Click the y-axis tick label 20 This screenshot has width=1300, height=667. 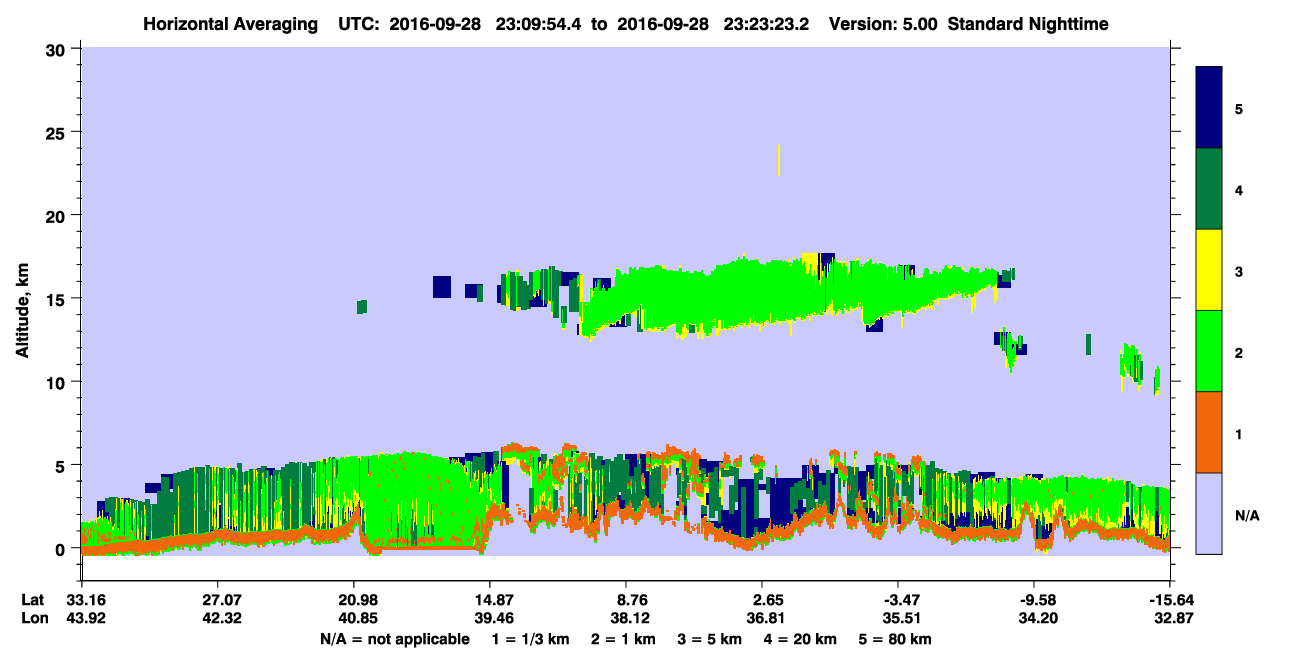pos(58,215)
